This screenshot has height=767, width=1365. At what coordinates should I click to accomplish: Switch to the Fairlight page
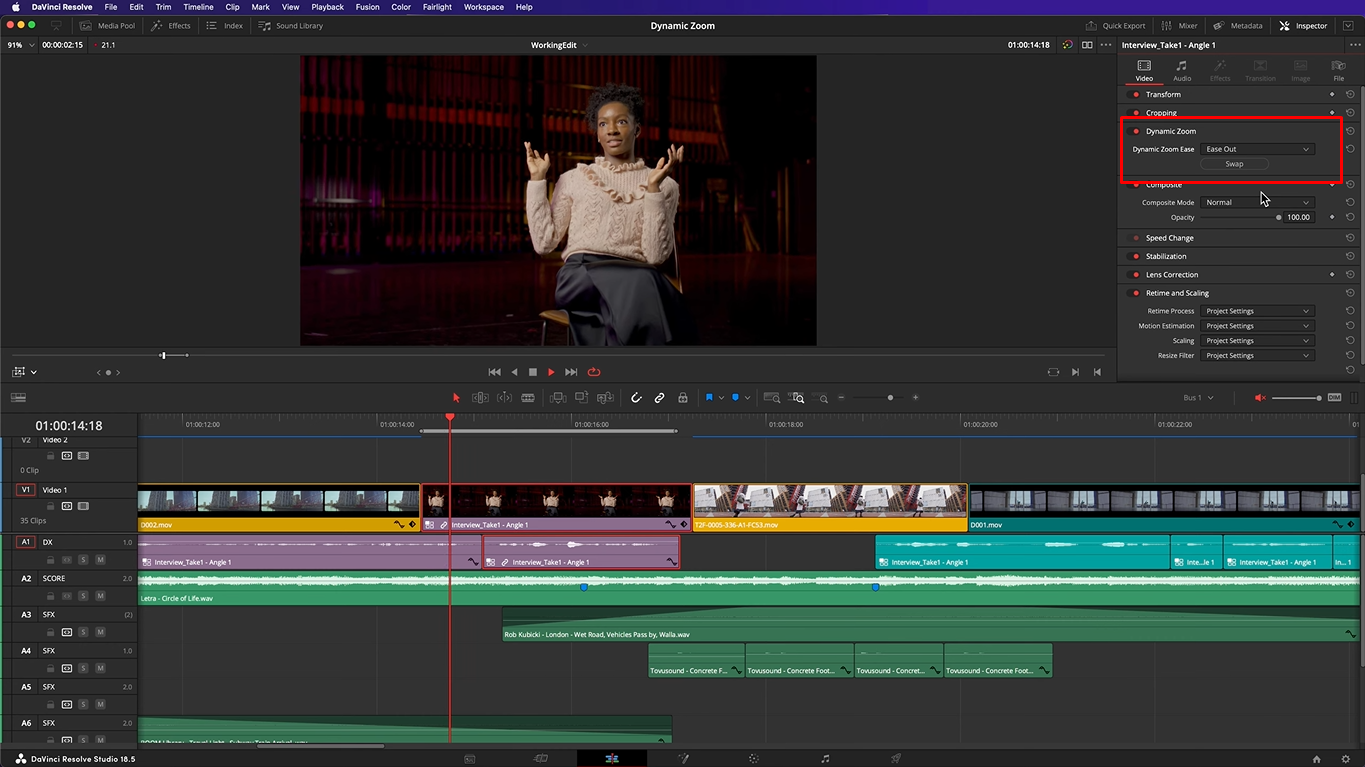tap(827, 759)
